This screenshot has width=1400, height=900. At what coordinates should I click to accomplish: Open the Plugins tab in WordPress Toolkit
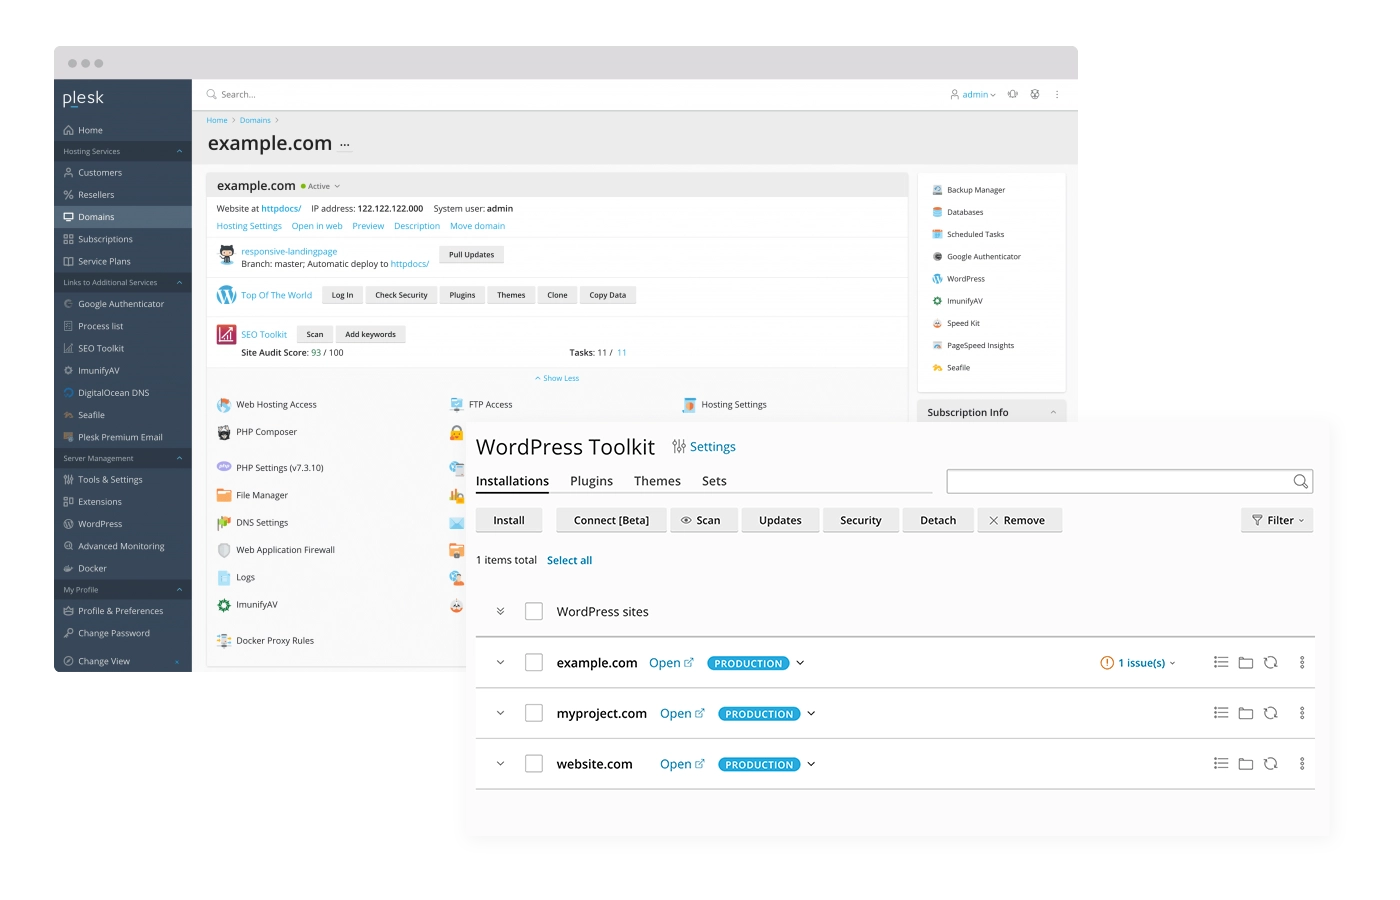(x=591, y=481)
